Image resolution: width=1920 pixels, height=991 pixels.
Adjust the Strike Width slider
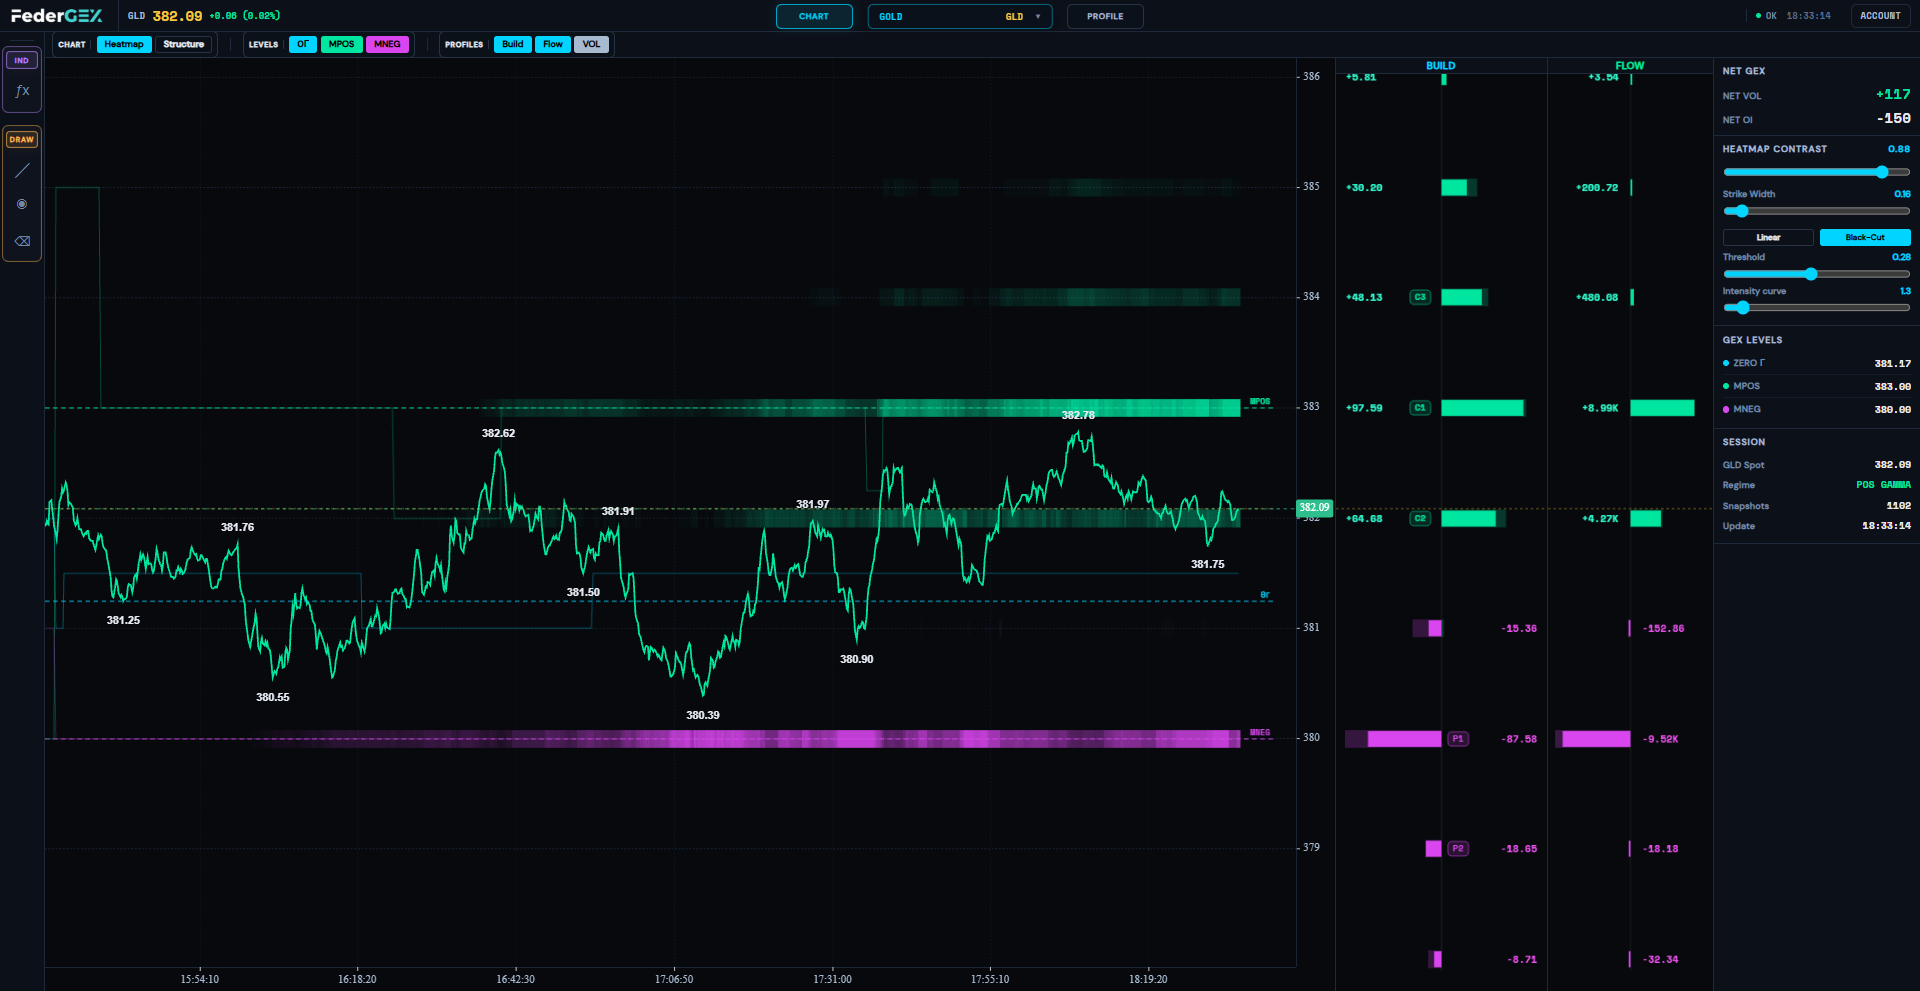1816,211
